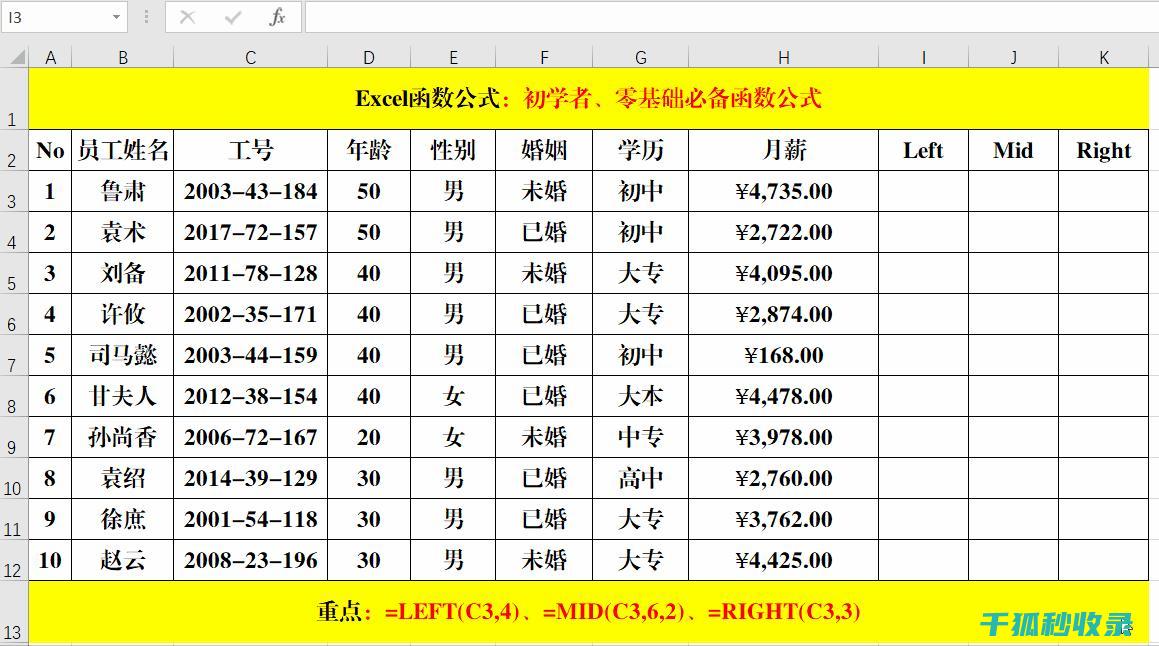Image resolution: width=1159 pixels, height=646 pixels.
Task: Click salary cell '¥4,425.00'
Action: coord(784,560)
